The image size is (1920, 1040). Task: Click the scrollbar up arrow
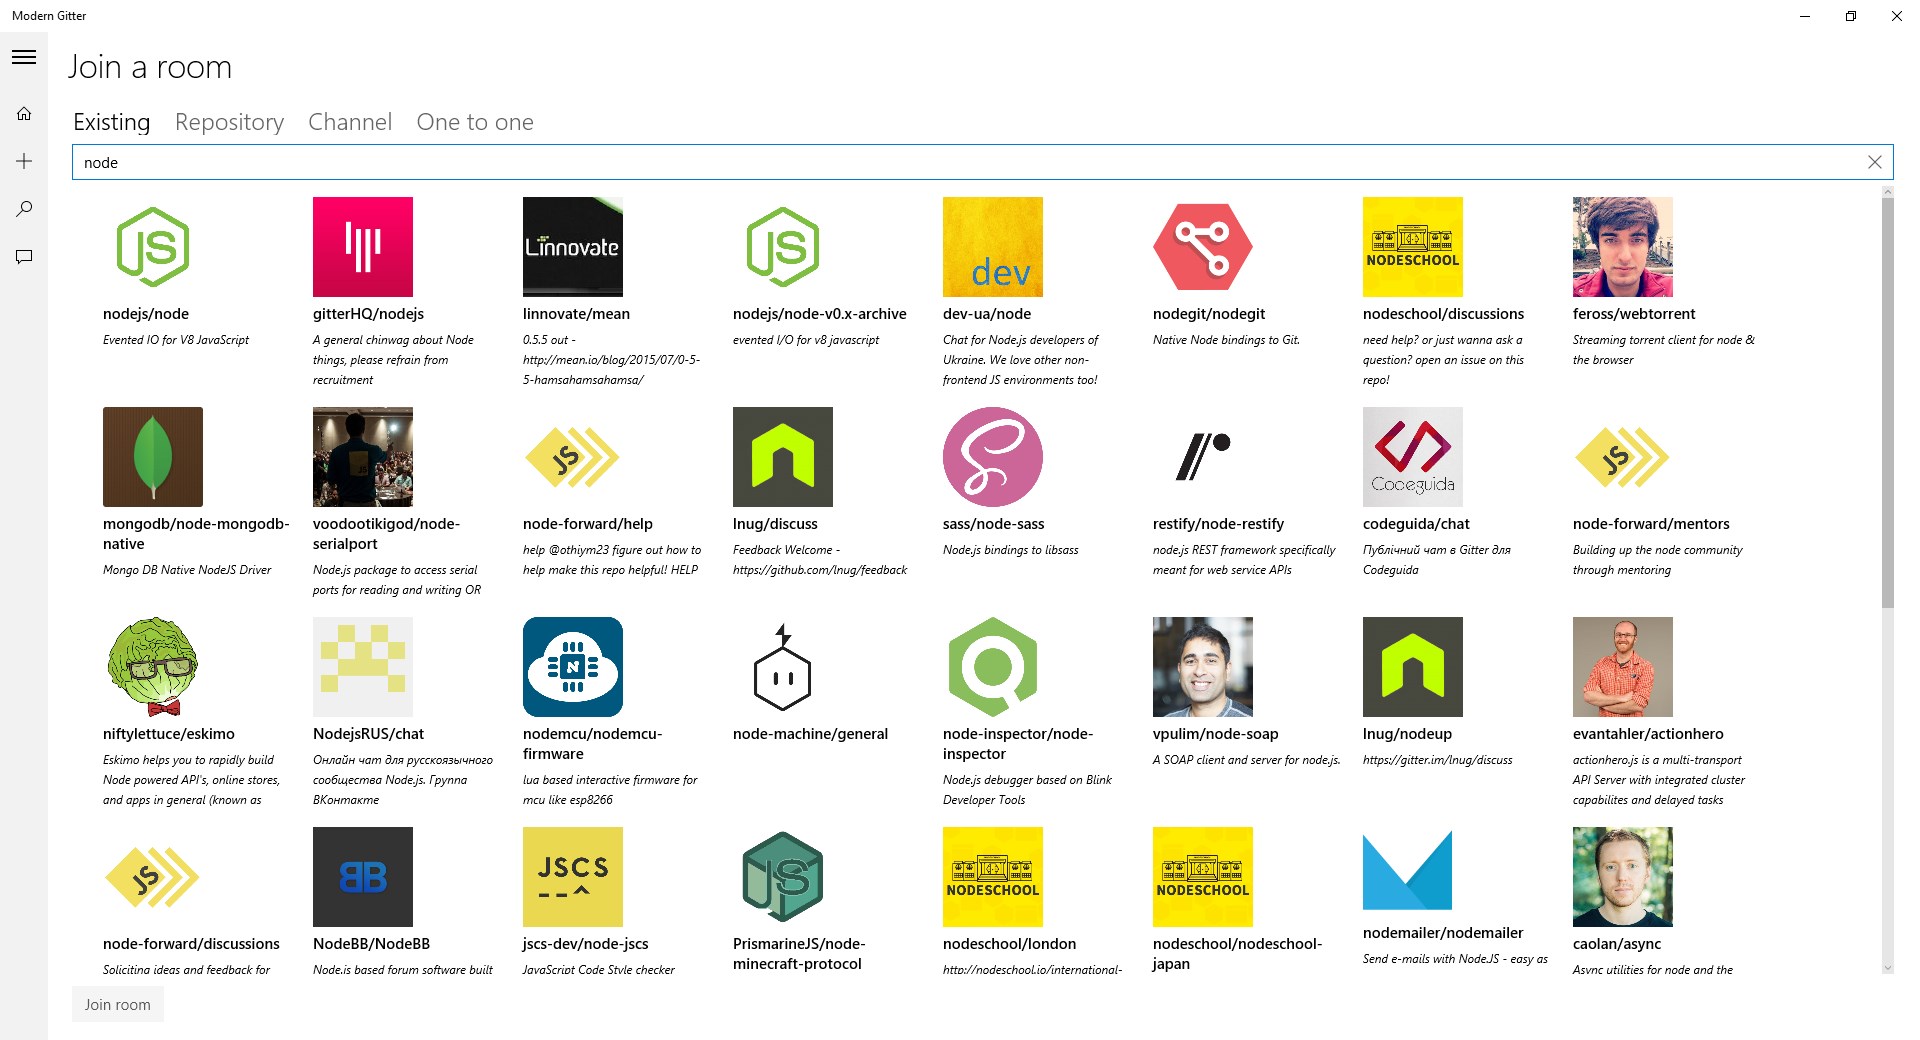tap(1888, 191)
